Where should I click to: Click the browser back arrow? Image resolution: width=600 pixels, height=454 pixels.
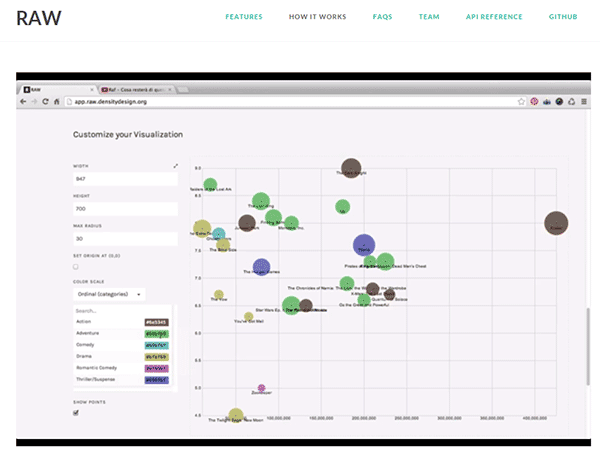23,101
